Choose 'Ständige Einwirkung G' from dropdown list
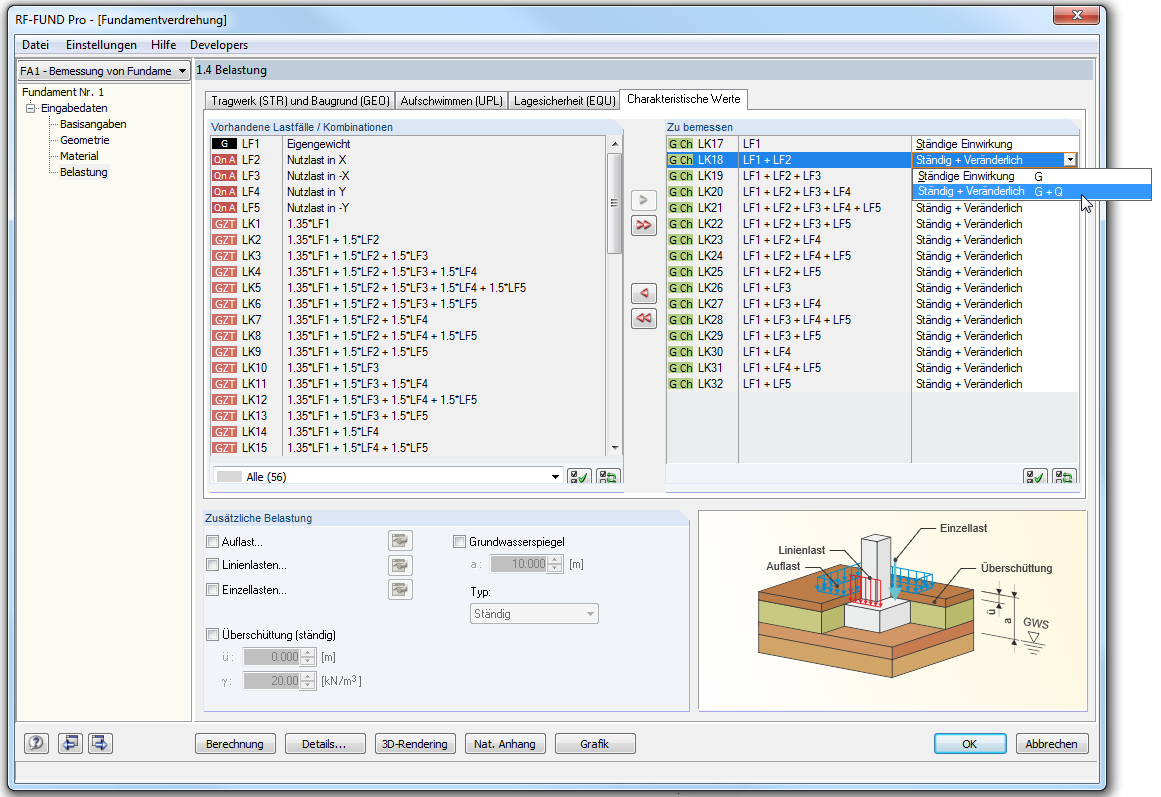The height and width of the screenshot is (797, 1161). pos(1032,176)
